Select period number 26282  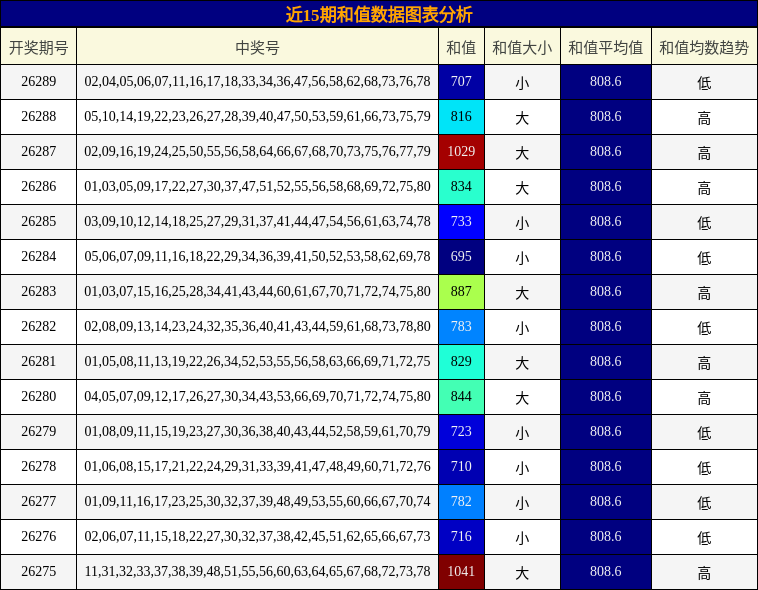39,326
